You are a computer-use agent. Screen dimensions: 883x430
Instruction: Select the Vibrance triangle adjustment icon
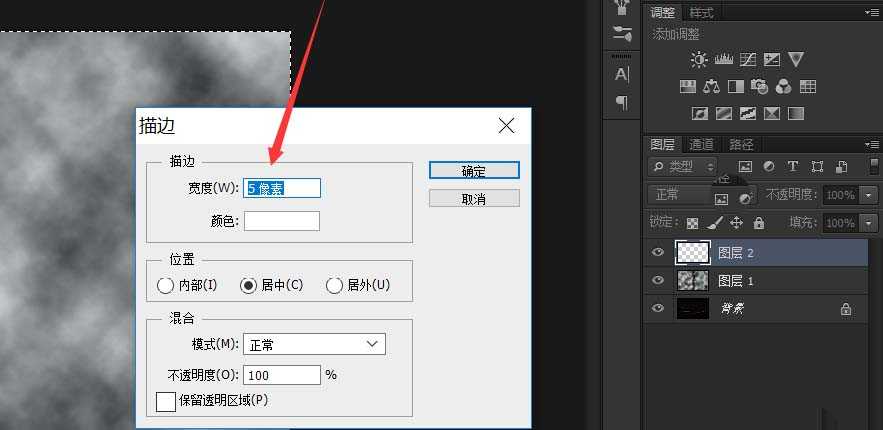[796, 60]
